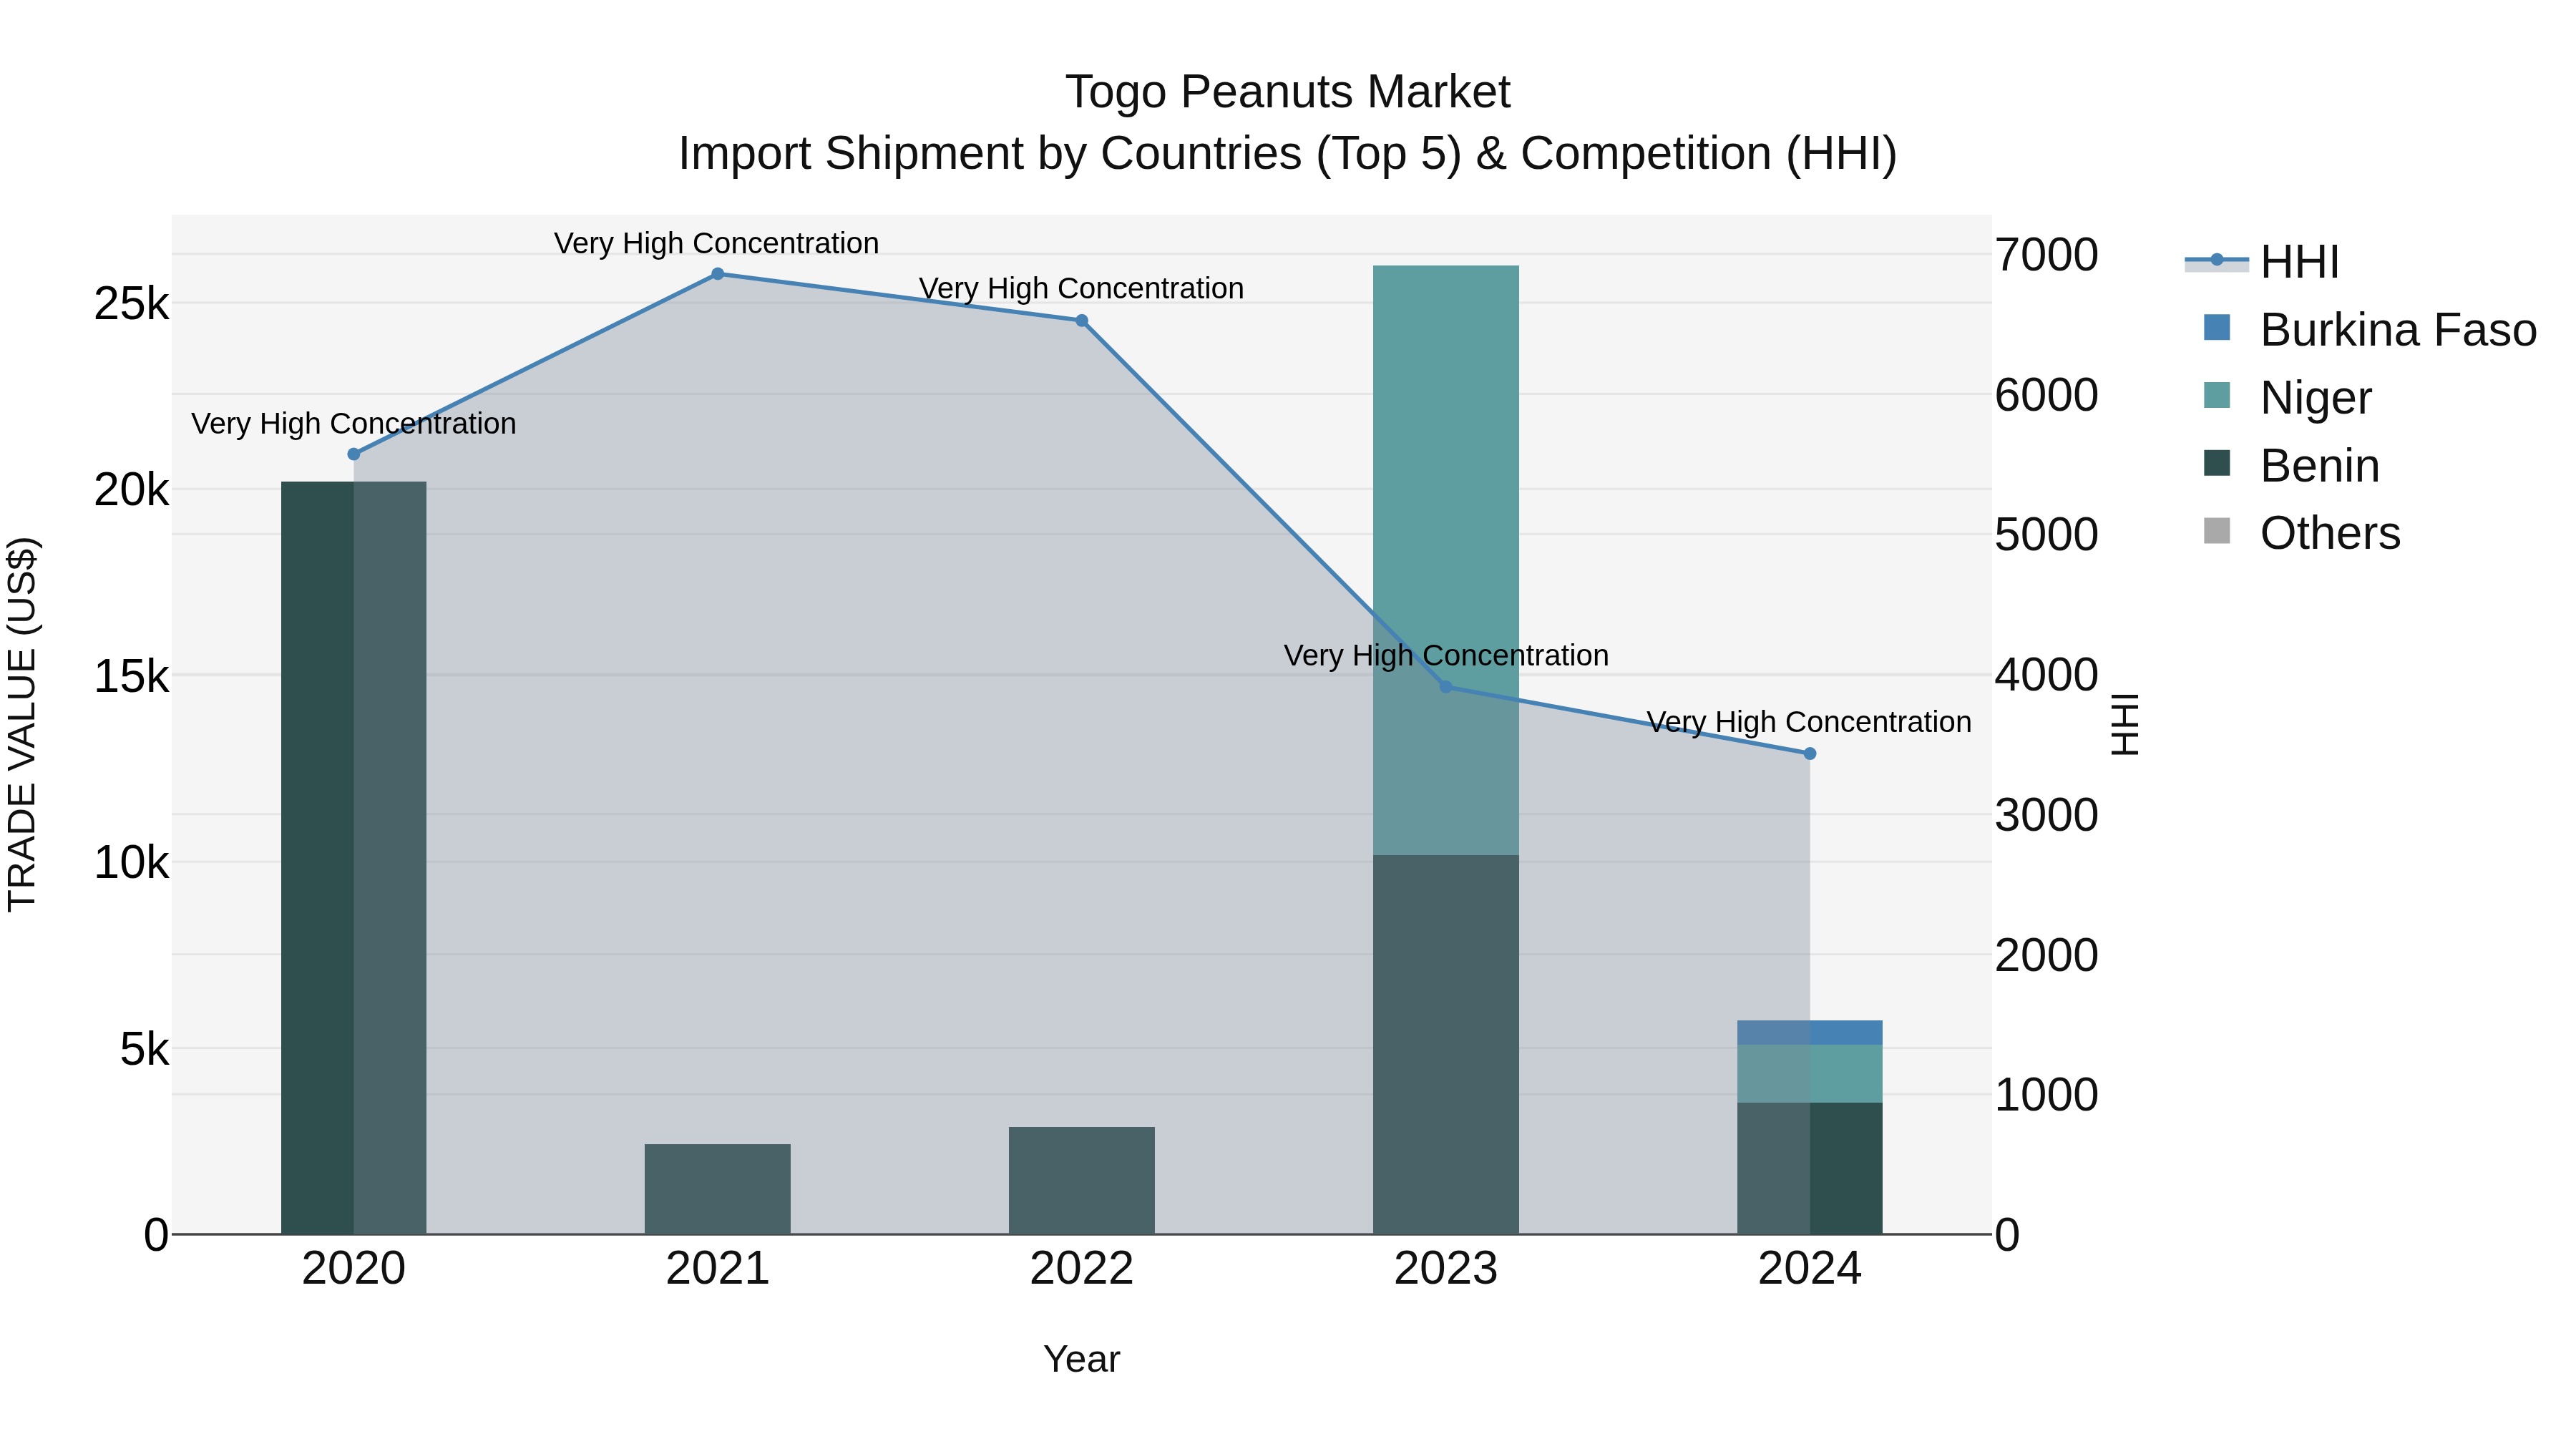This screenshot has width=2576, height=1449.
Task: Select the 2021 HHI data point
Action: 717,274
